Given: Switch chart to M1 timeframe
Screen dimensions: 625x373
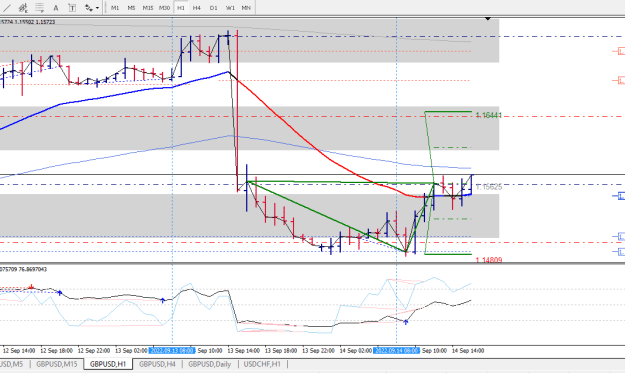Looking at the screenshot, I should [115, 8].
